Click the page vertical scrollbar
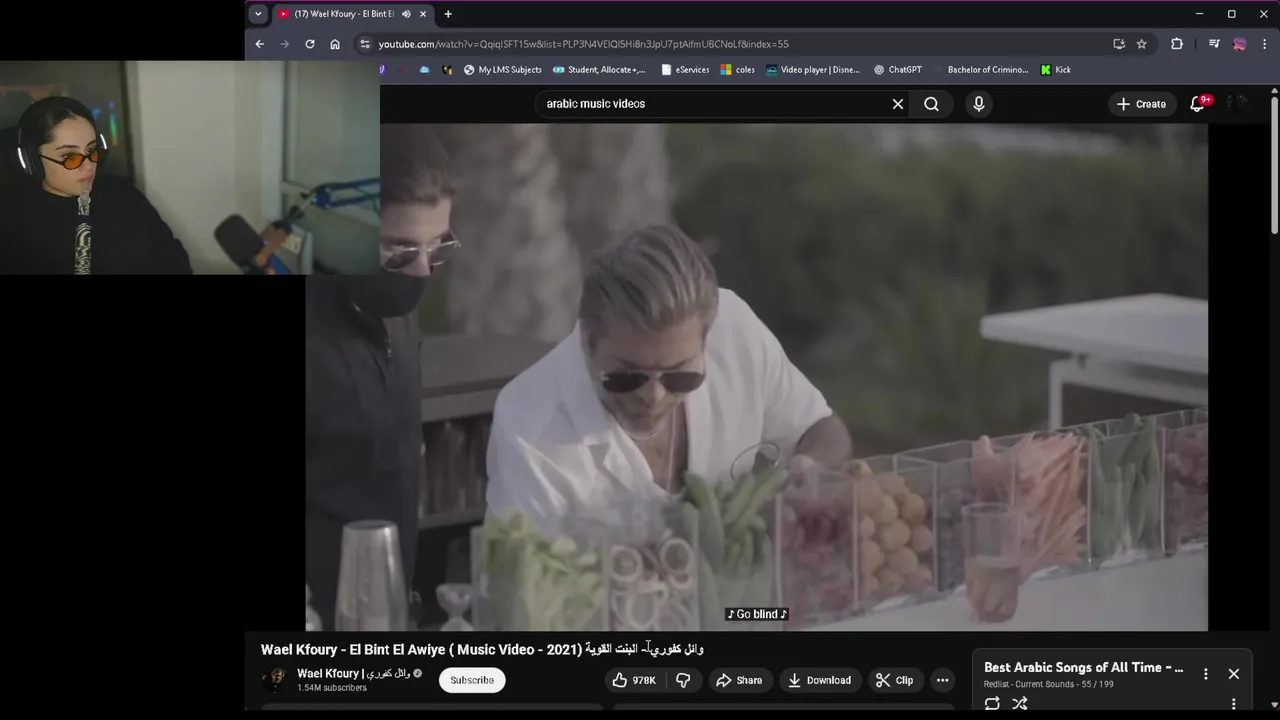This screenshot has height=720, width=1280. [x=1274, y=165]
